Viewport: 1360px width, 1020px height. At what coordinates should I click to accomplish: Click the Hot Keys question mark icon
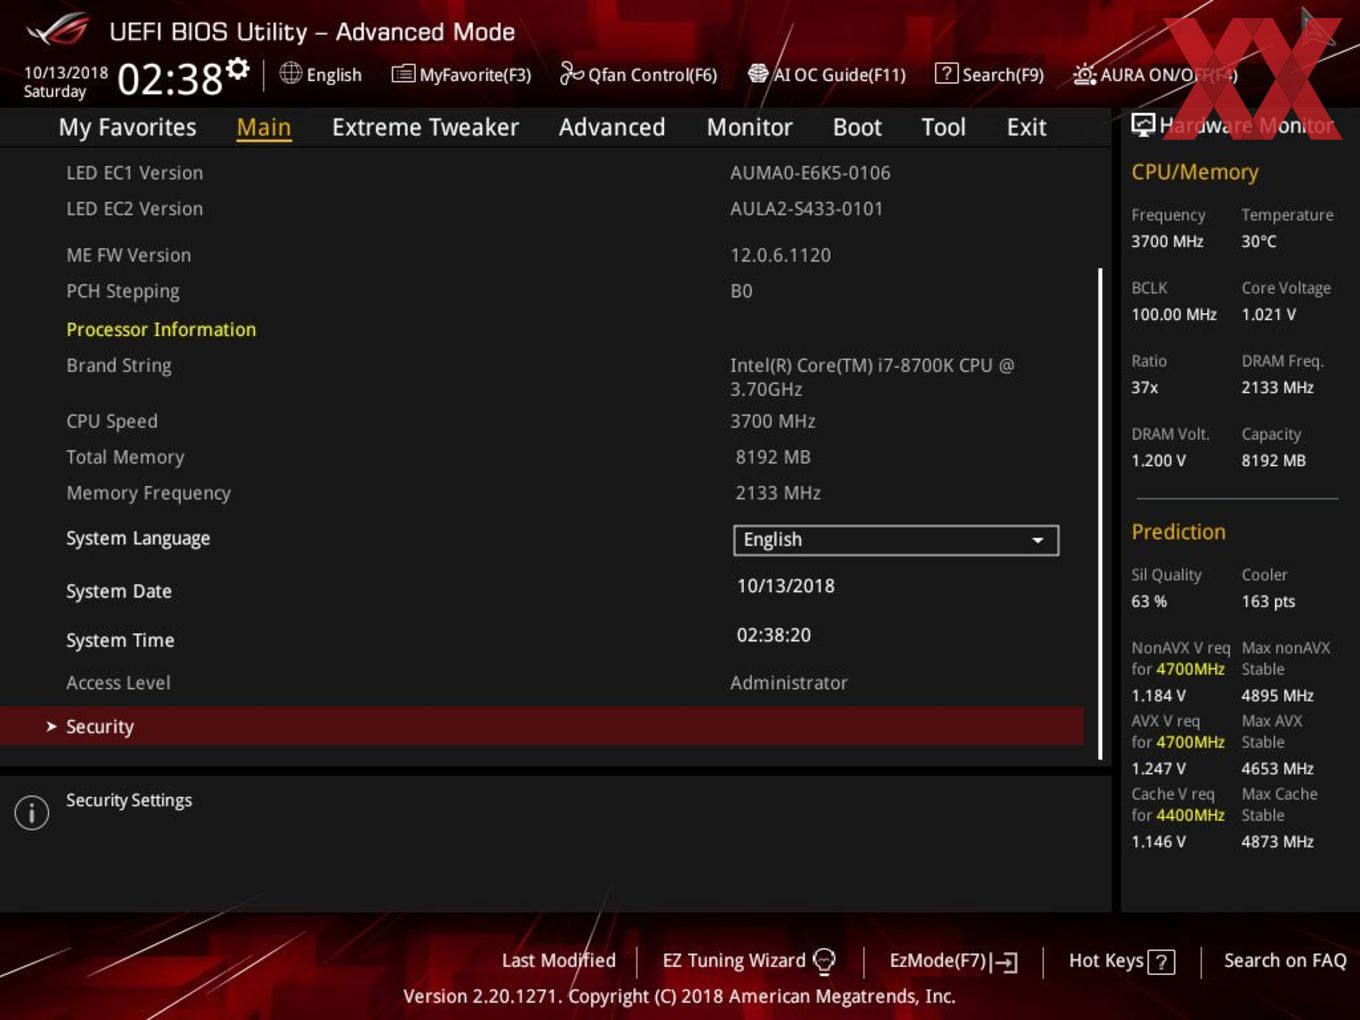pyautogui.click(x=1161, y=962)
